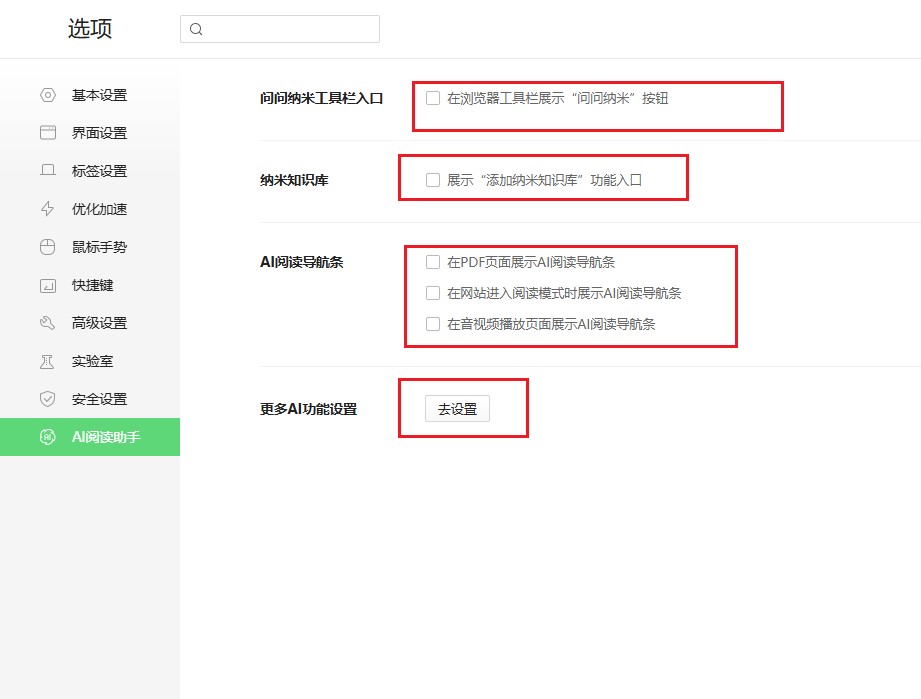Check 在PDF页面展示AI阅读导航条
Screen dimensions: 921x699
pyautogui.click(x=433, y=262)
